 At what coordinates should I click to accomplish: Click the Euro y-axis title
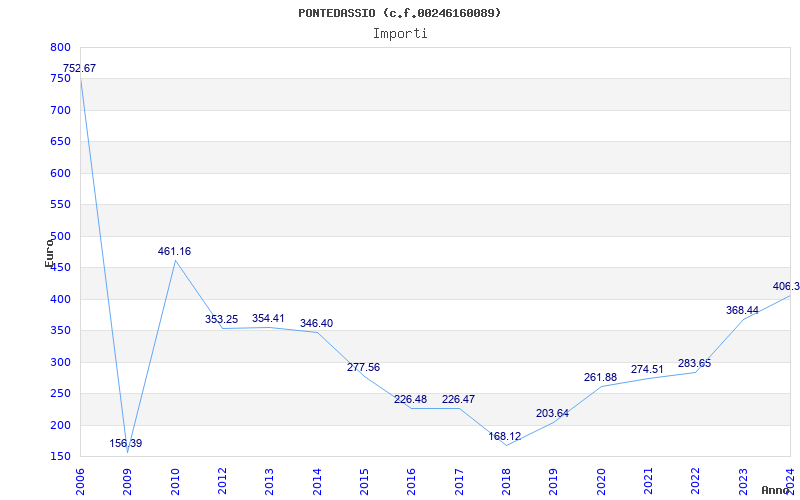[x=49, y=251]
